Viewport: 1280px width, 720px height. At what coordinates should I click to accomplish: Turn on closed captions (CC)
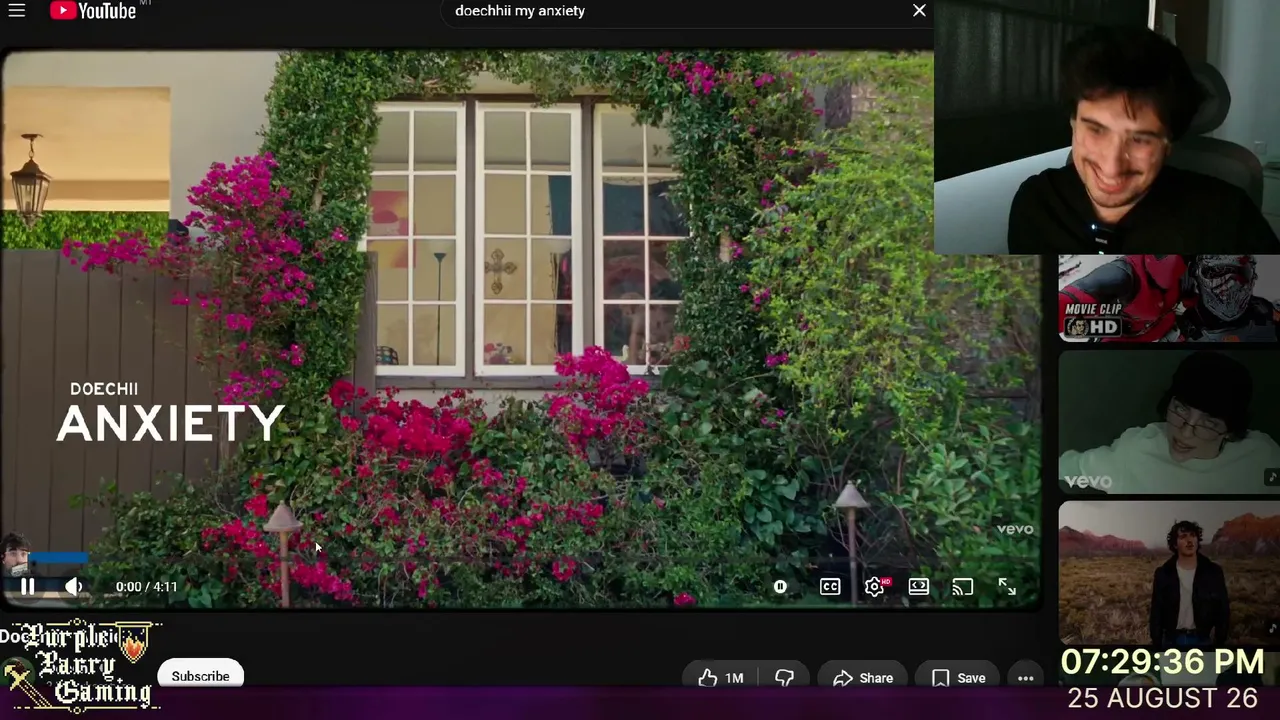pyautogui.click(x=830, y=587)
